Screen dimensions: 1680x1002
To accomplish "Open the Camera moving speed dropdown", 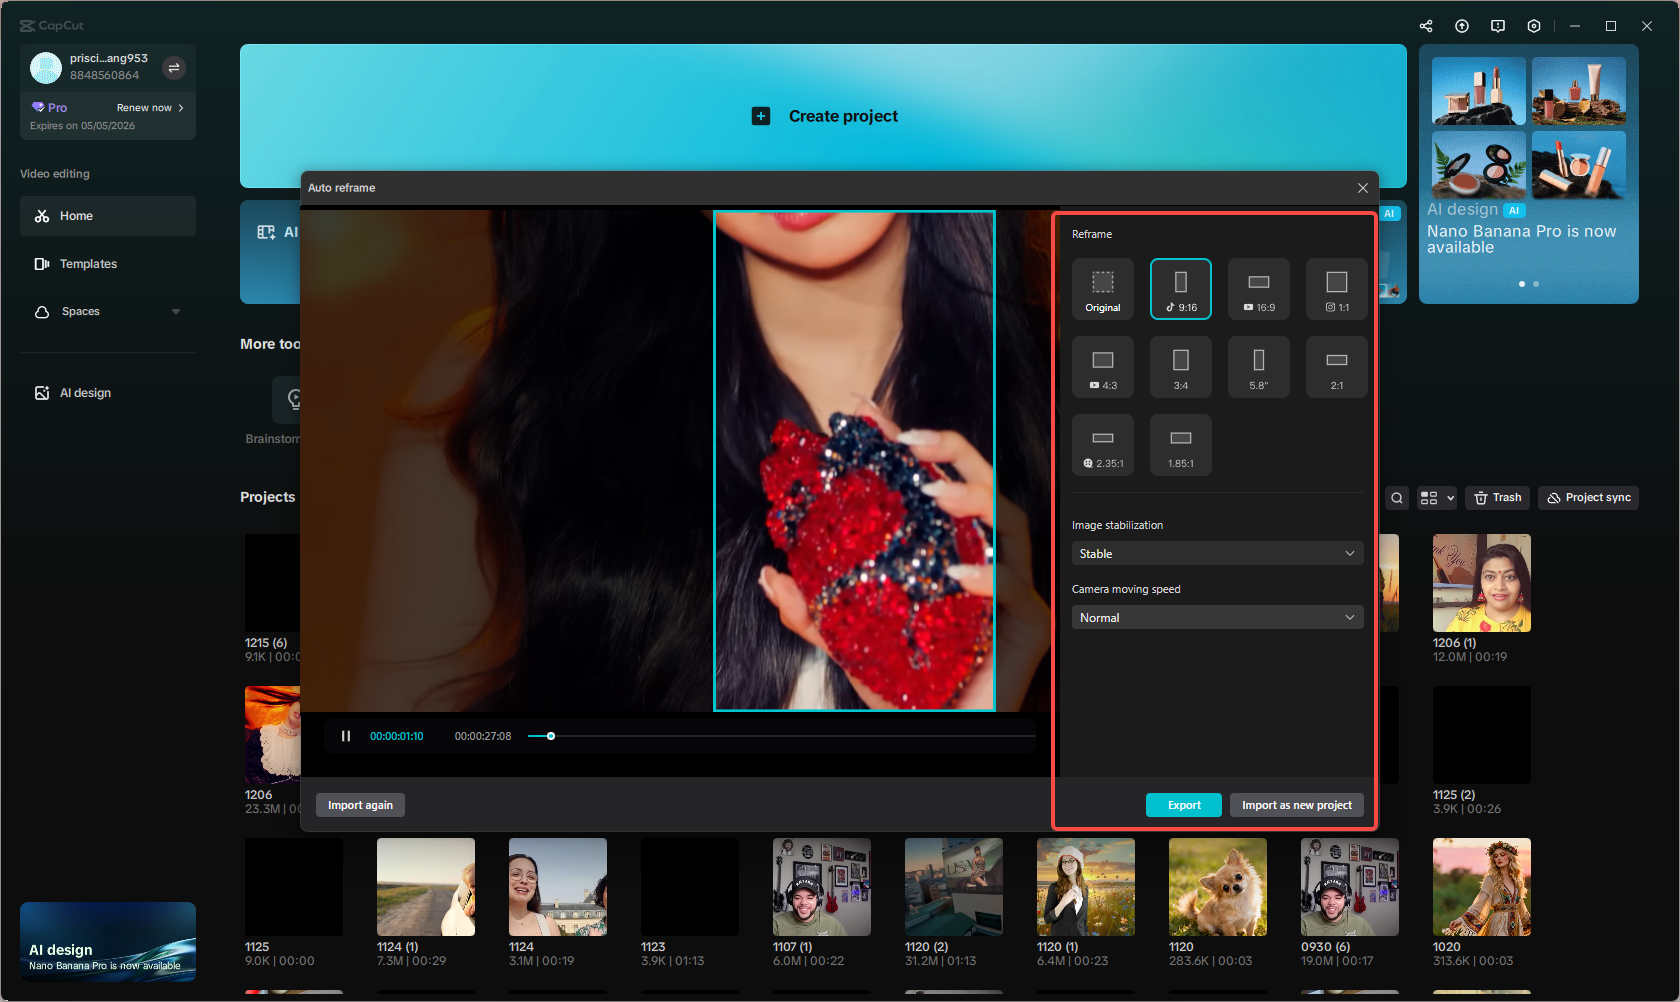I will coord(1218,617).
